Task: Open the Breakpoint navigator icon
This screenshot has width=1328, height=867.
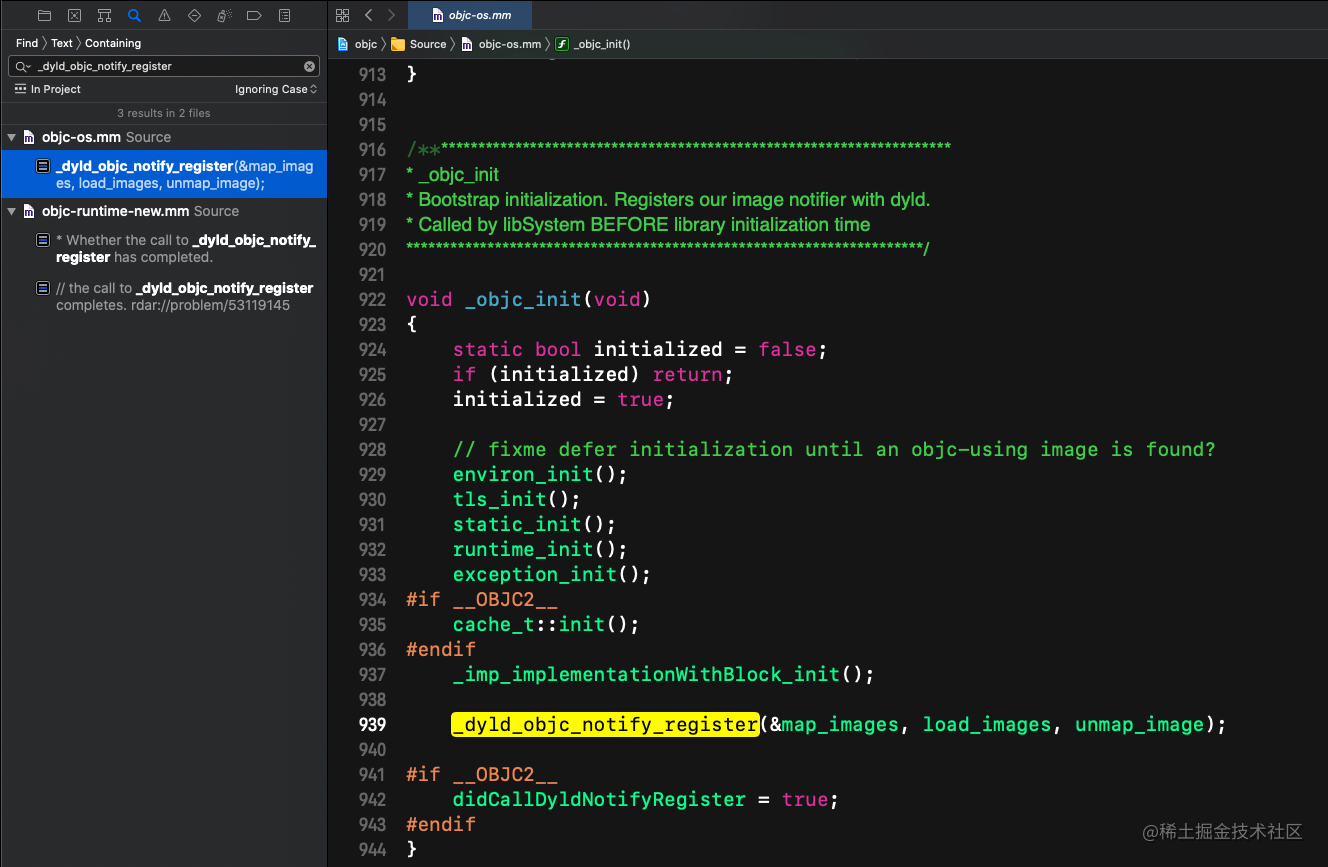Action: pyautogui.click(x=254, y=15)
